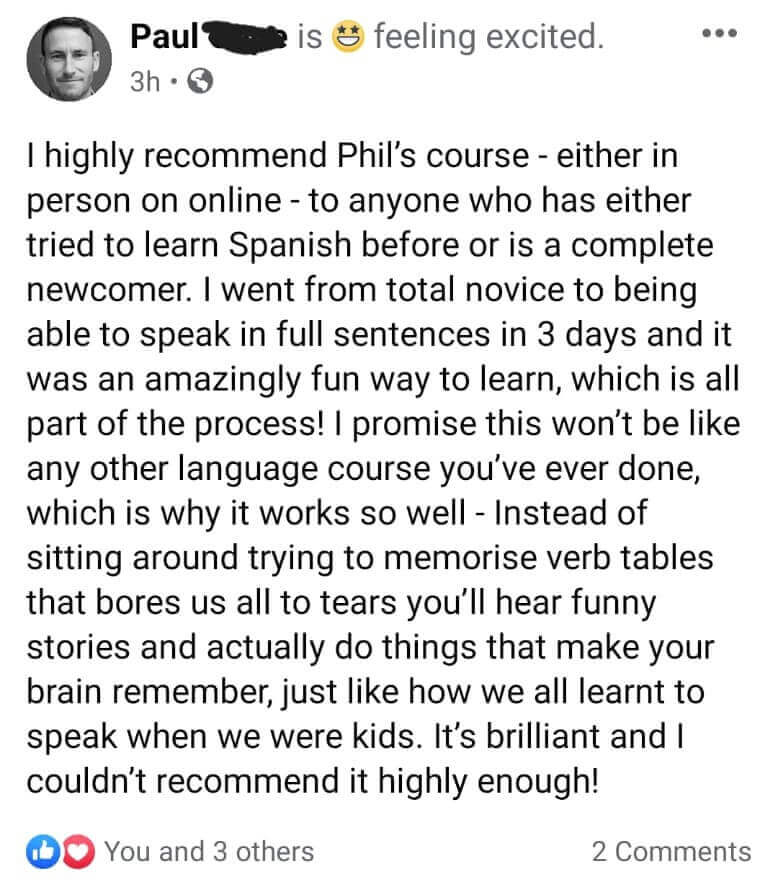This screenshot has width=761, height=886.
Task: Click the excited face emoji
Action: coord(349,38)
